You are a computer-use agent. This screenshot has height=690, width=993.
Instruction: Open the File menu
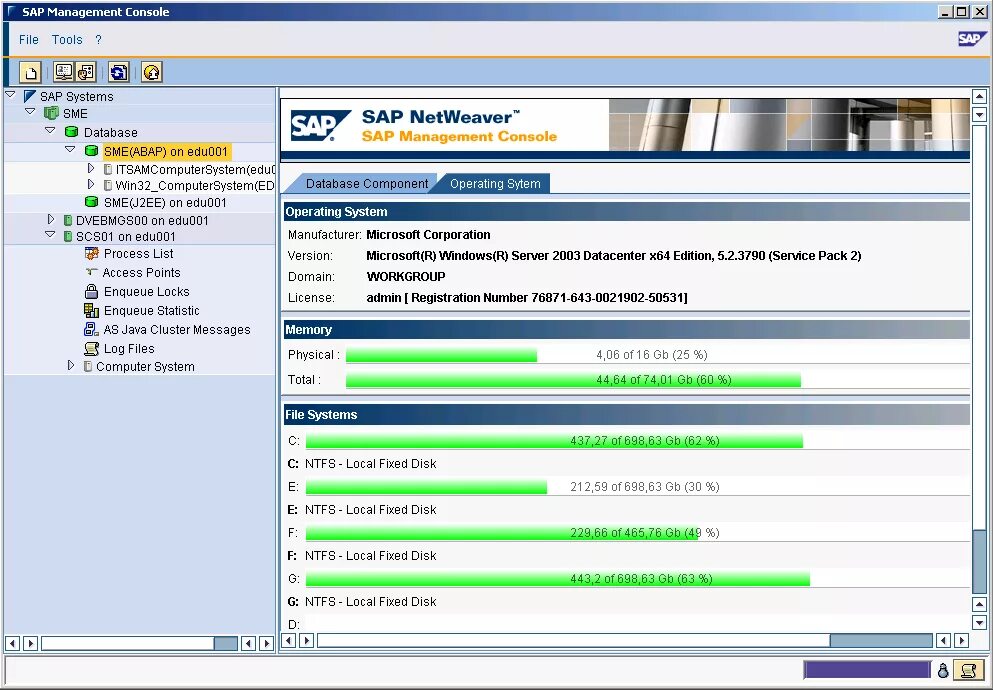(x=28, y=39)
